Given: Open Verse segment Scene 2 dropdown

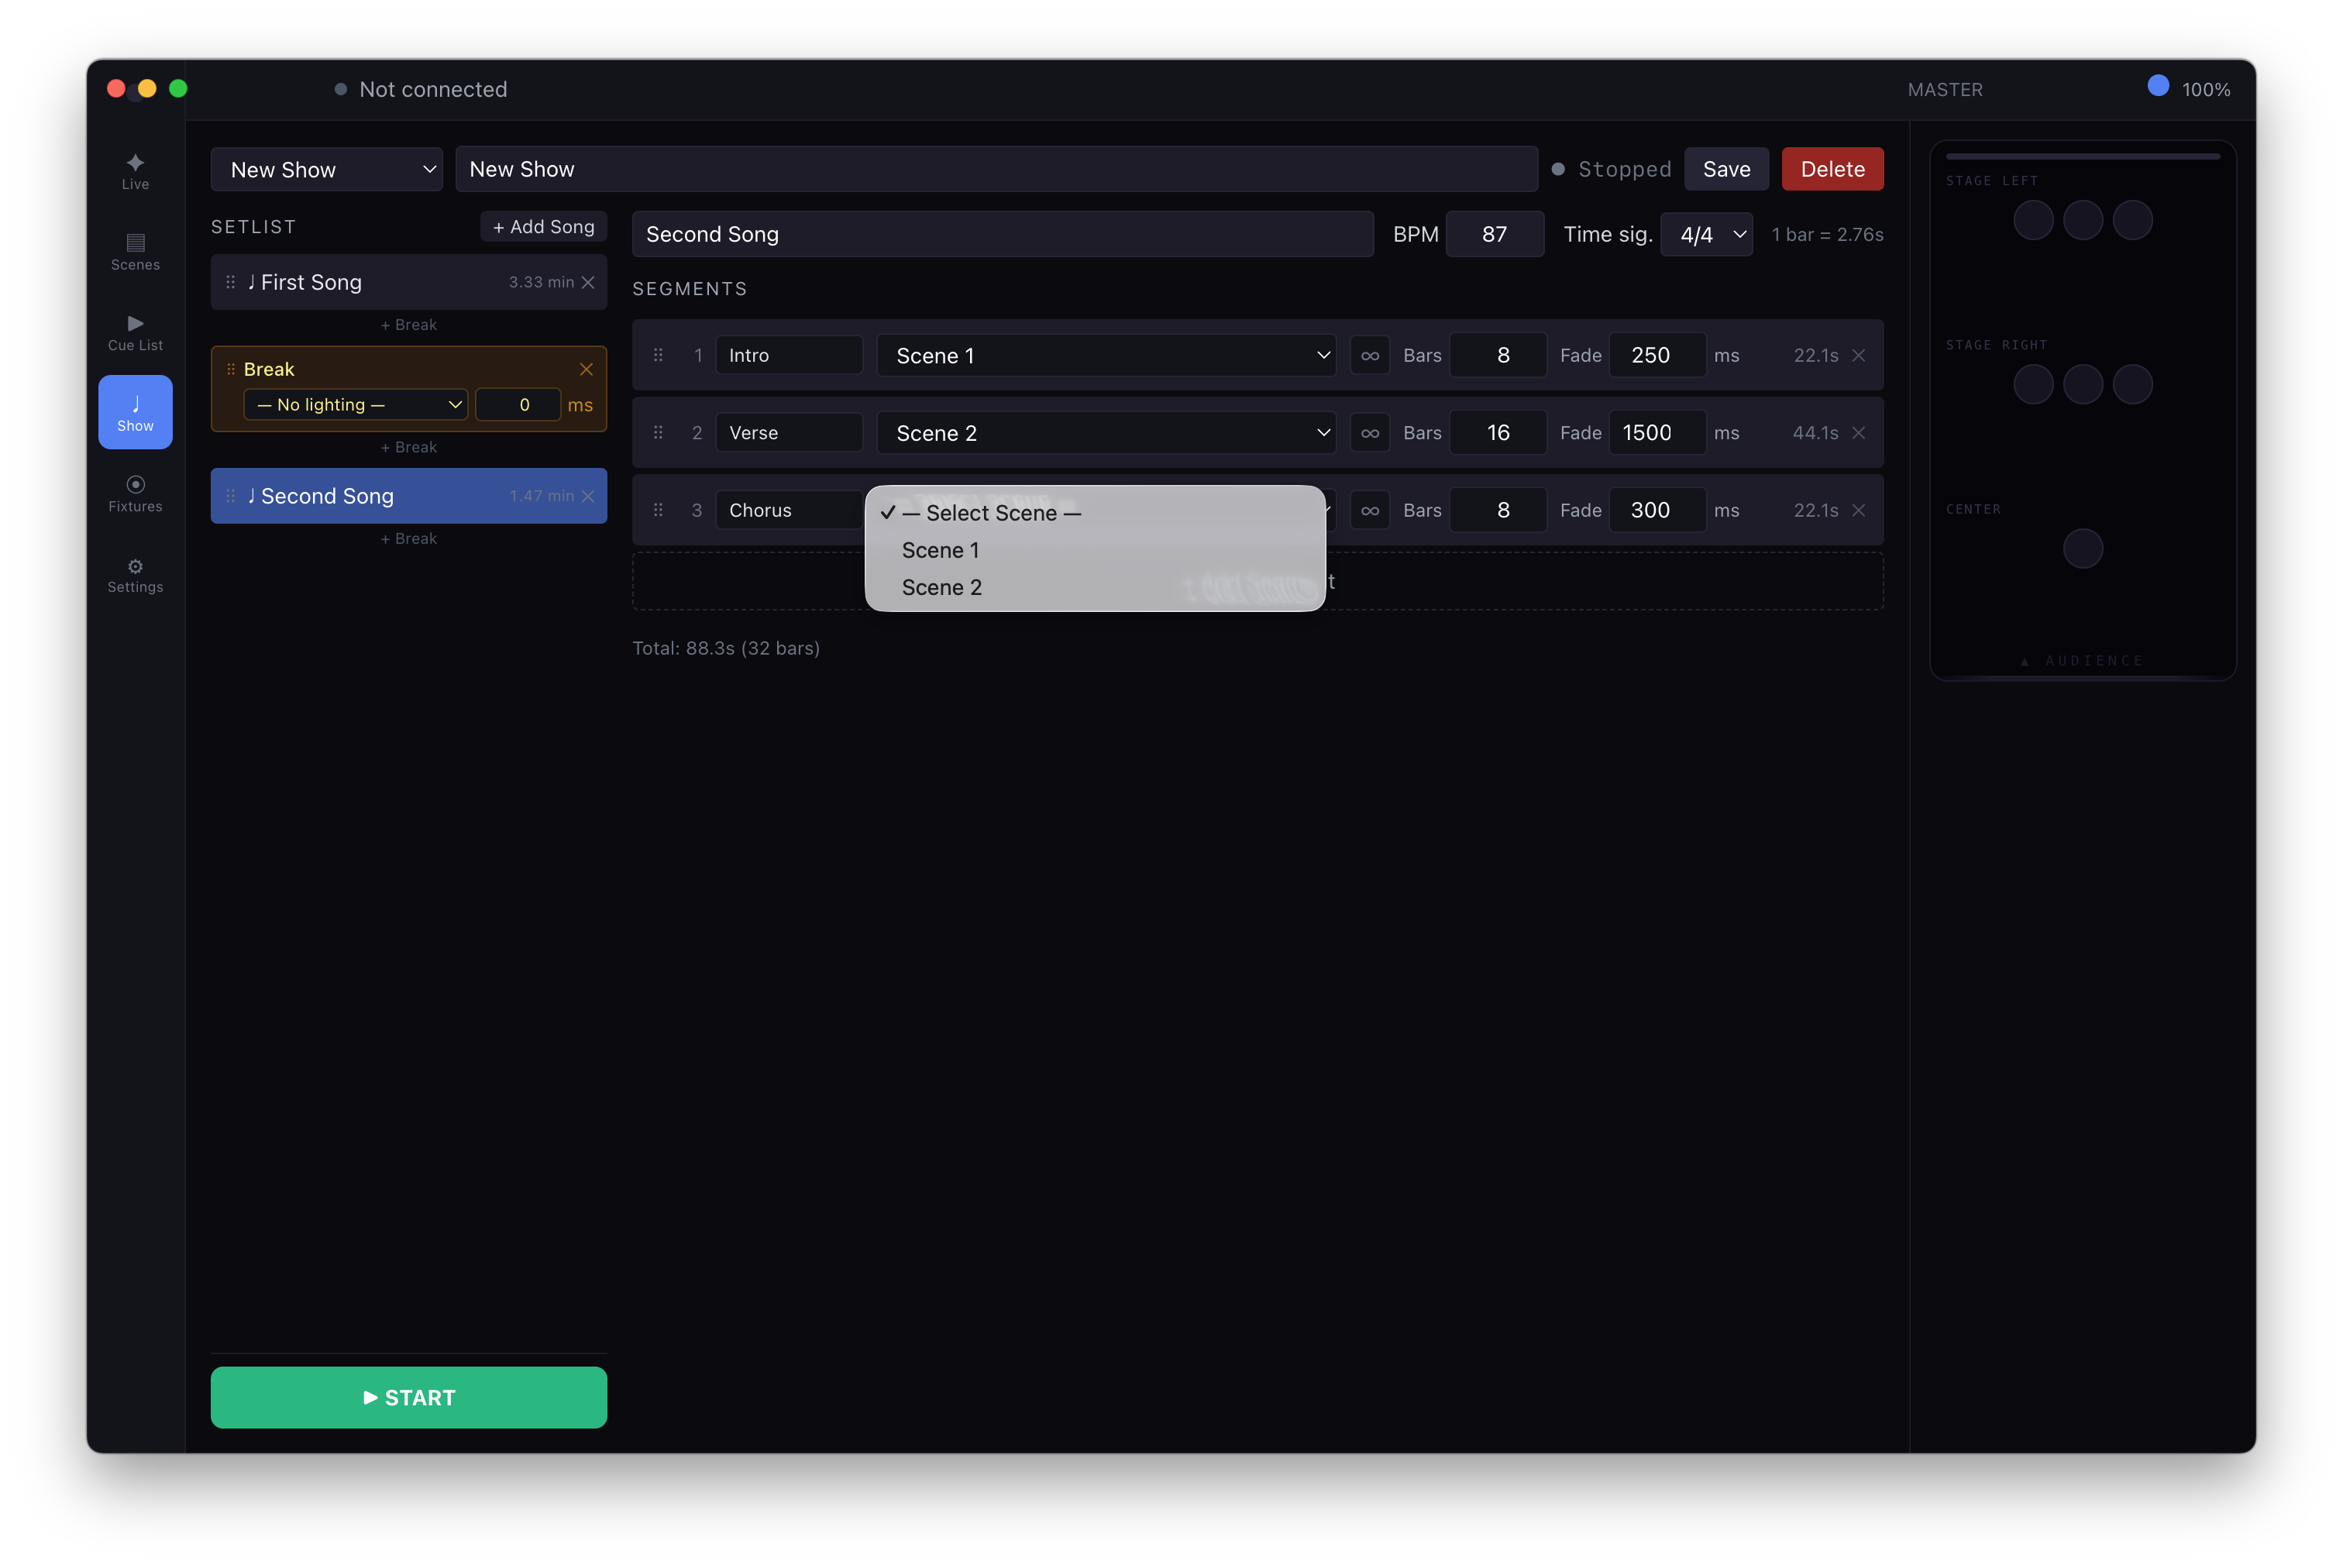Looking at the screenshot, I should pos(1106,432).
